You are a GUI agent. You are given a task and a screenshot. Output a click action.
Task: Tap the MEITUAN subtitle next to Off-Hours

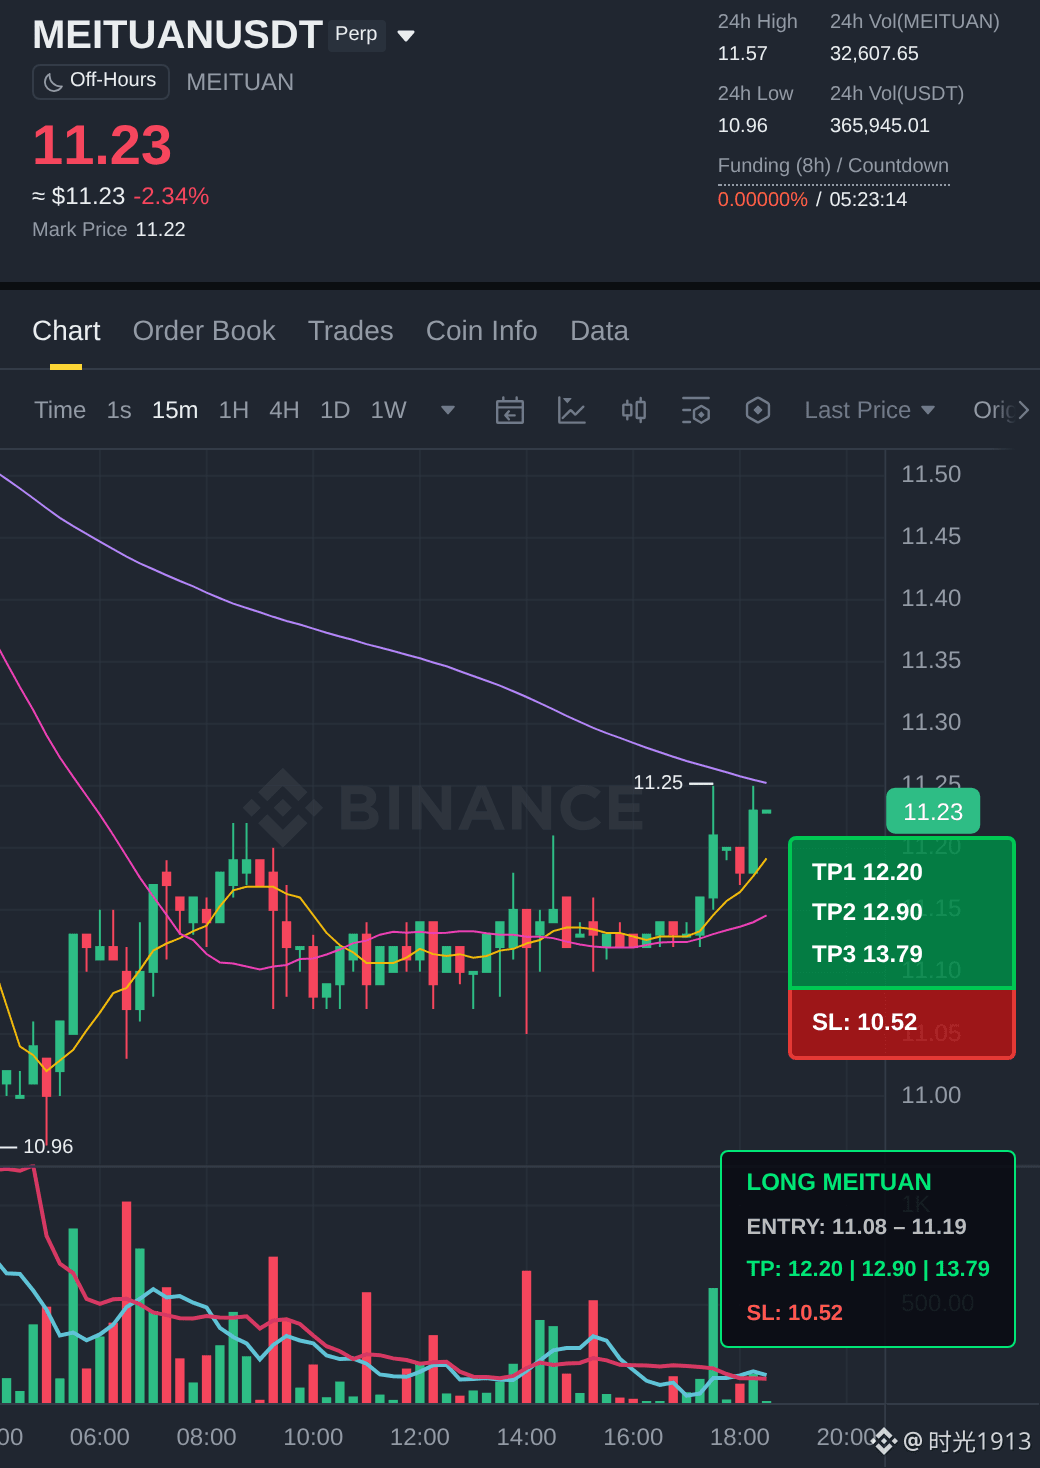[240, 82]
